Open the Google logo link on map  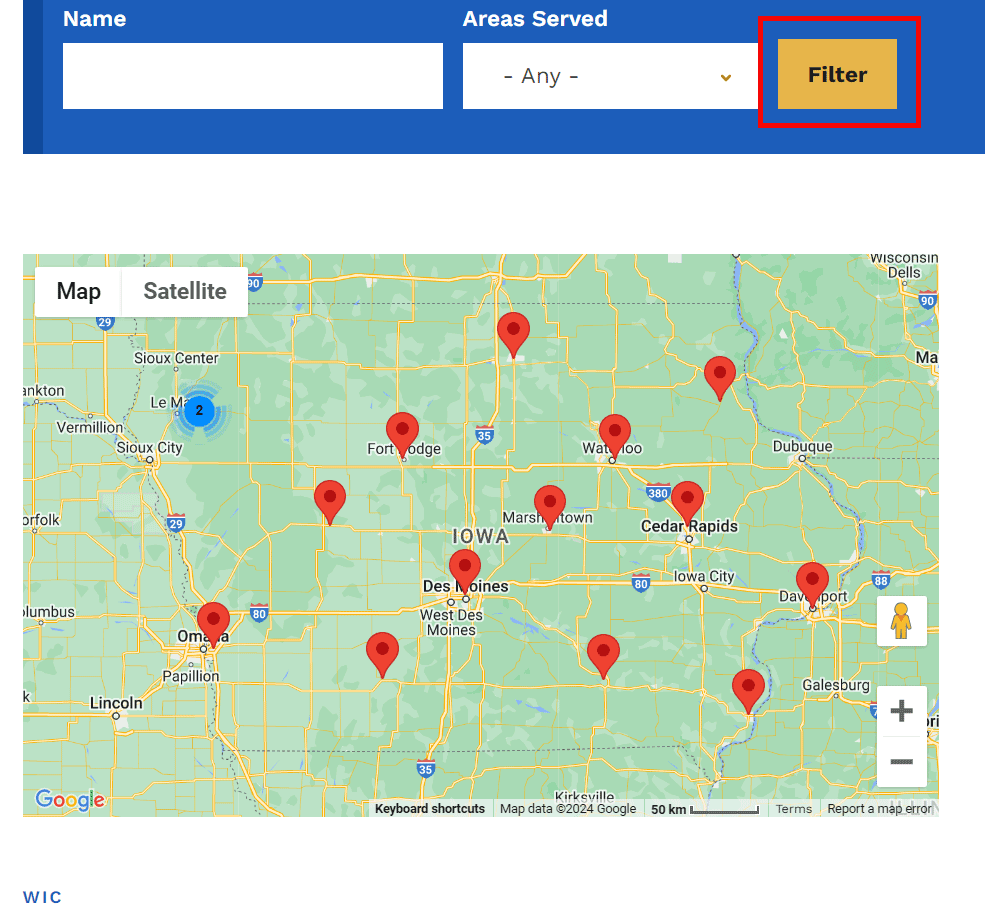coord(70,800)
